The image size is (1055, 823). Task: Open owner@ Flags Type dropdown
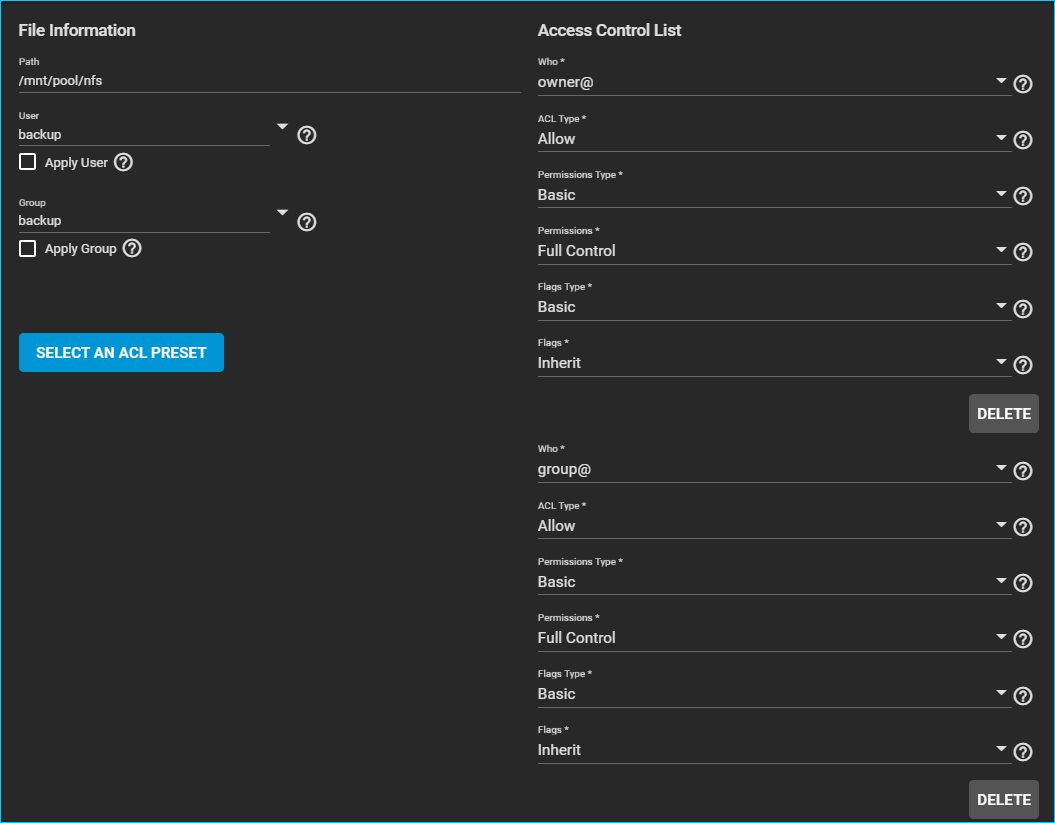pos(774,307)
